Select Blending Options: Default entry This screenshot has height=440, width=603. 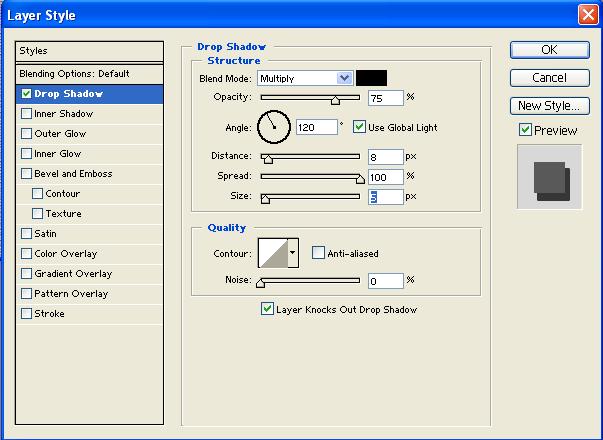tap(89, 74)
